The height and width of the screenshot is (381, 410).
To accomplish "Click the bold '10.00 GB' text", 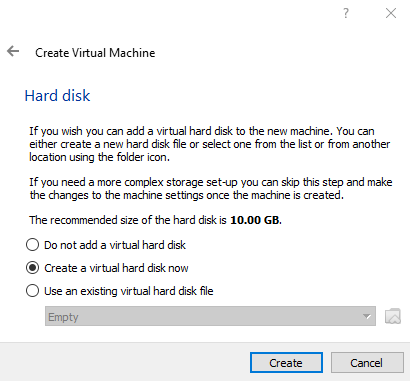I will tap(256, 220).
